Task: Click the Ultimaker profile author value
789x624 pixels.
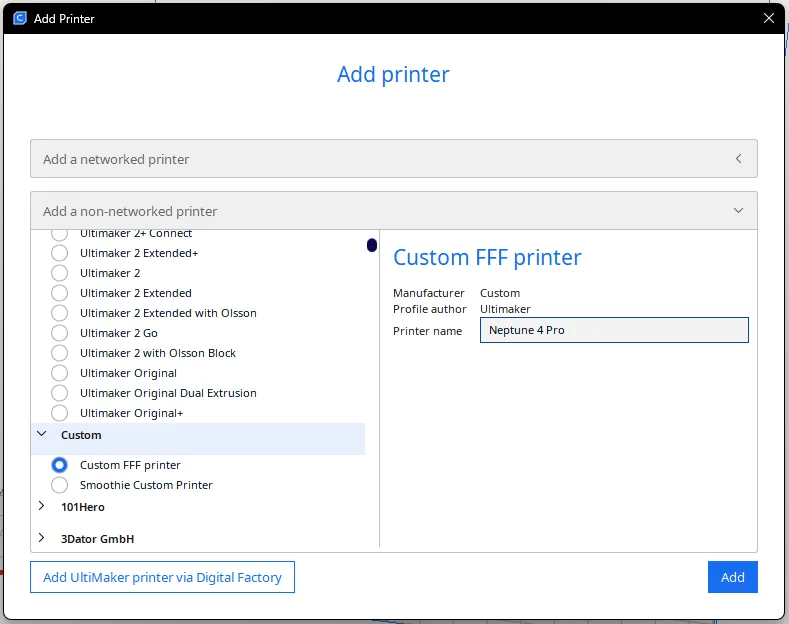Action: pos(505,309)
